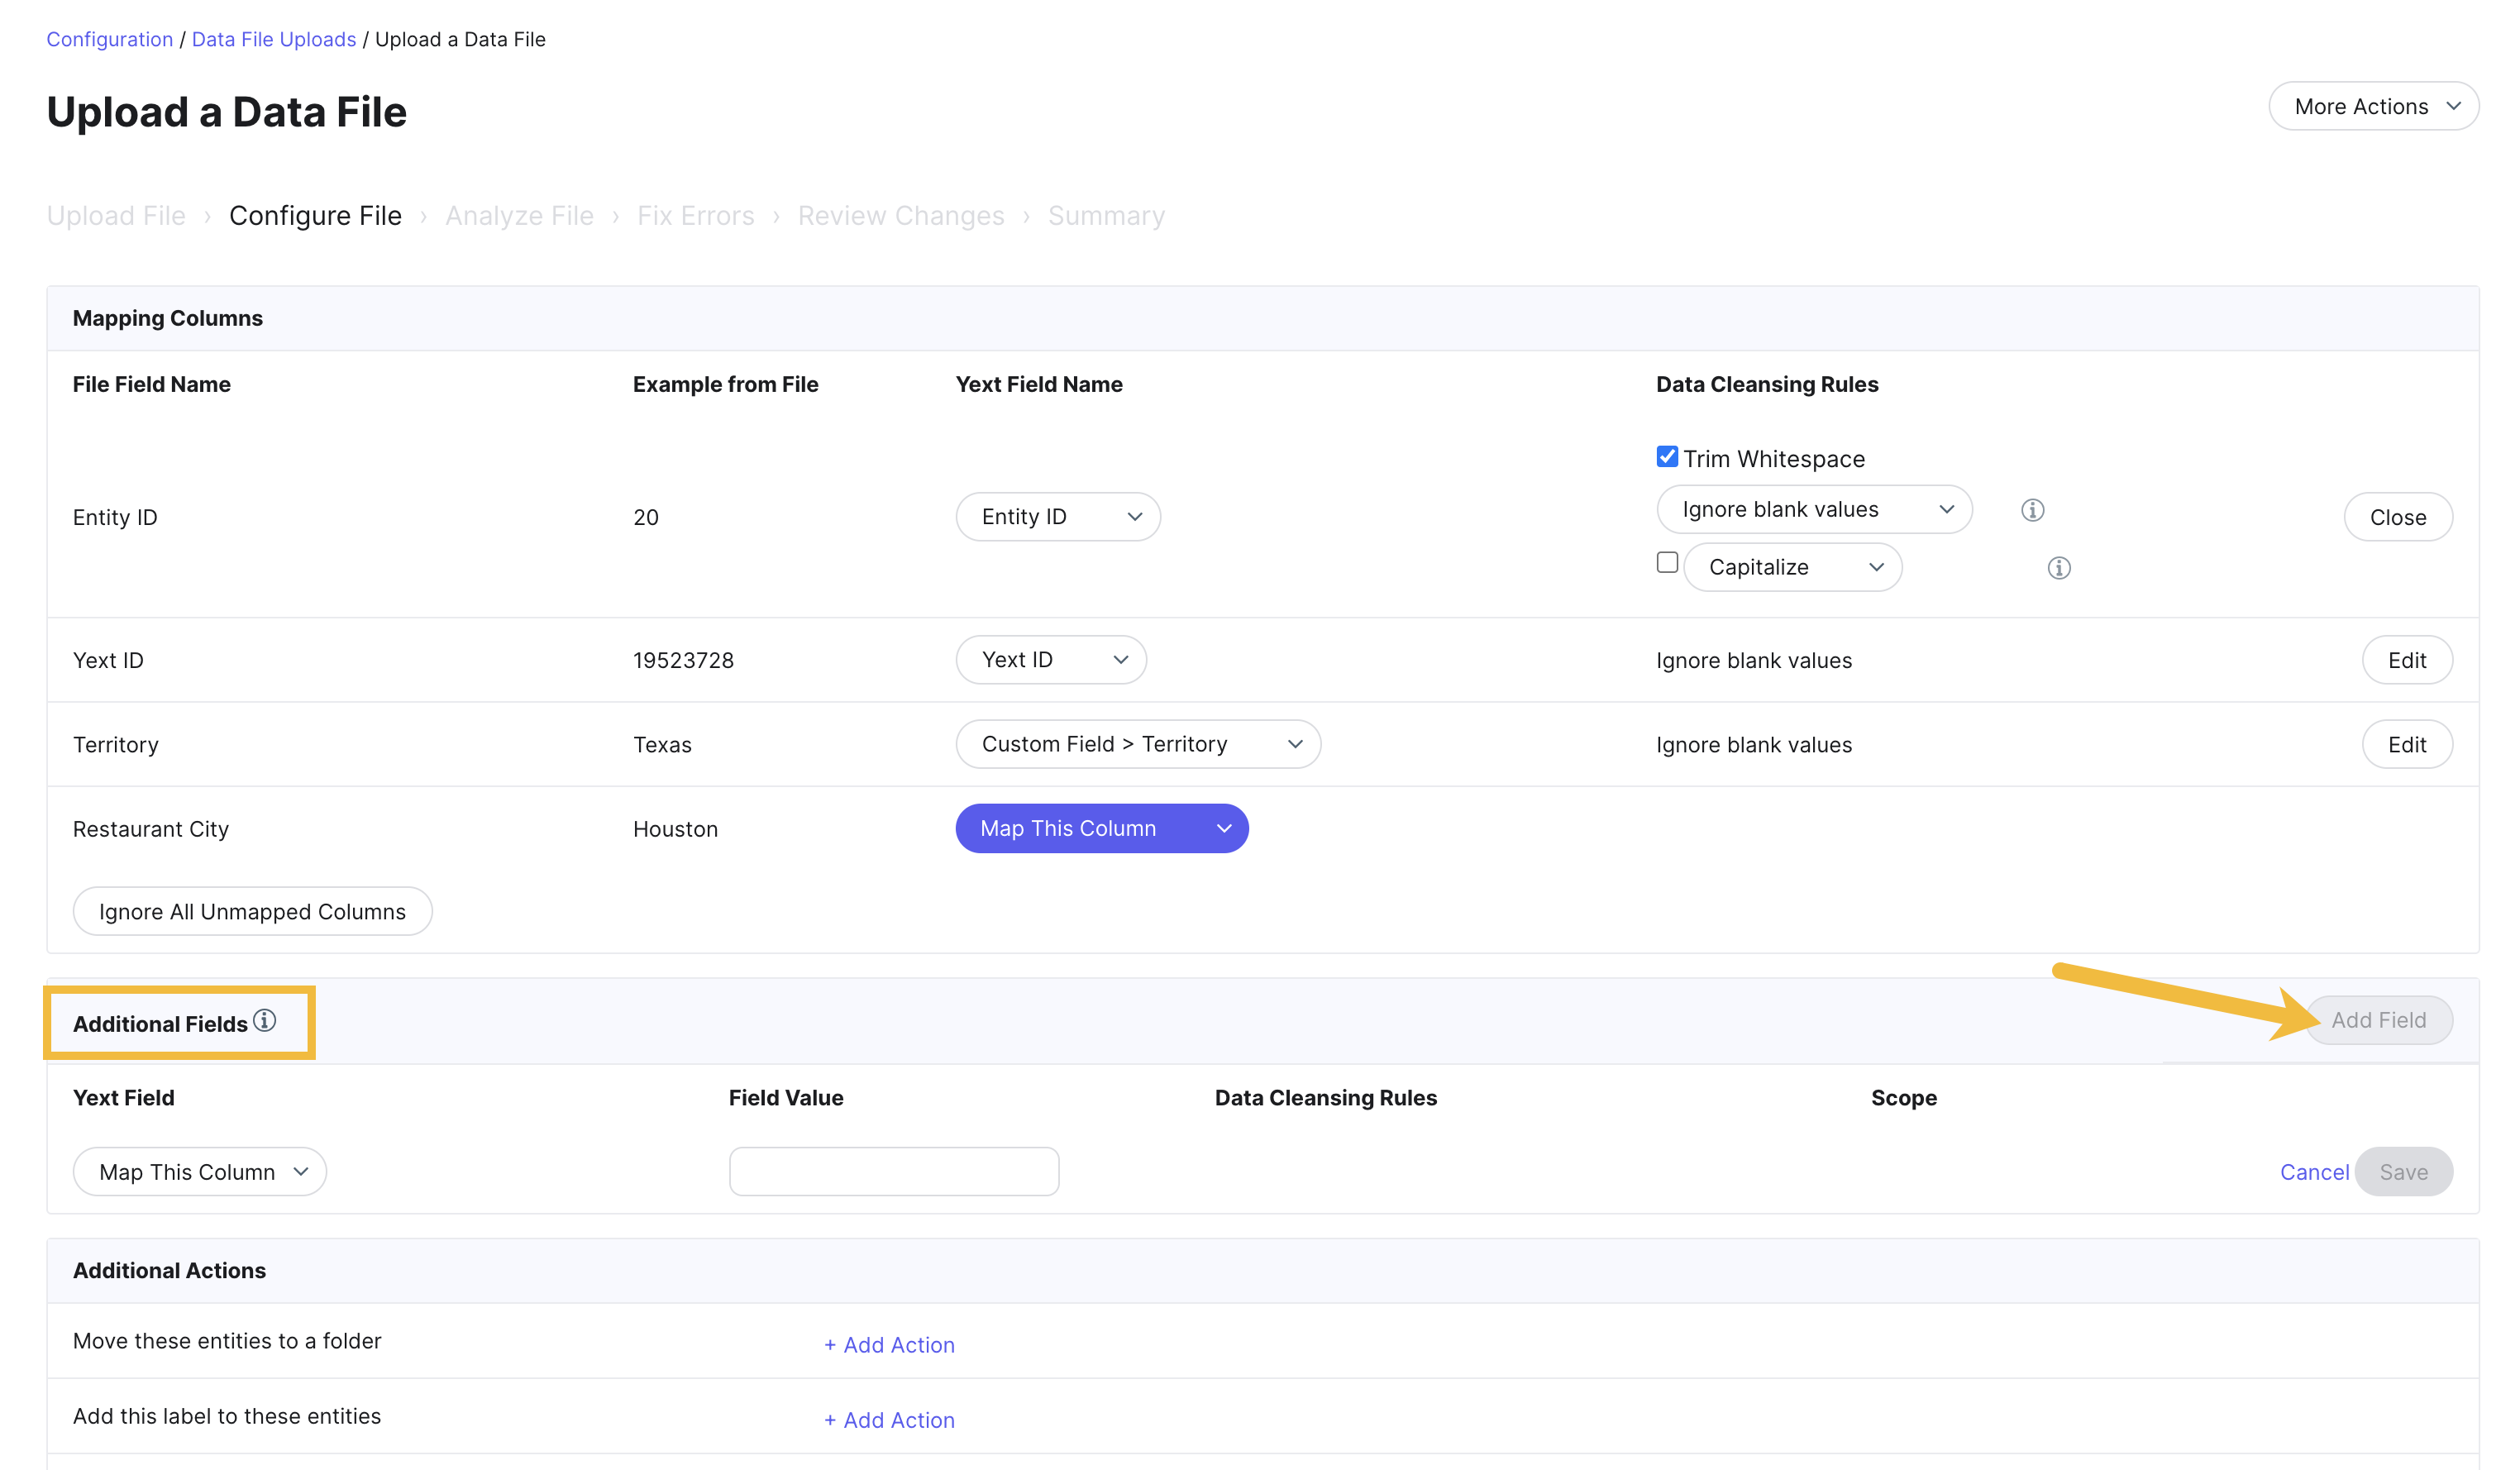
Task: Open the More Actions menu
Action: click(x=2372, y=106)
